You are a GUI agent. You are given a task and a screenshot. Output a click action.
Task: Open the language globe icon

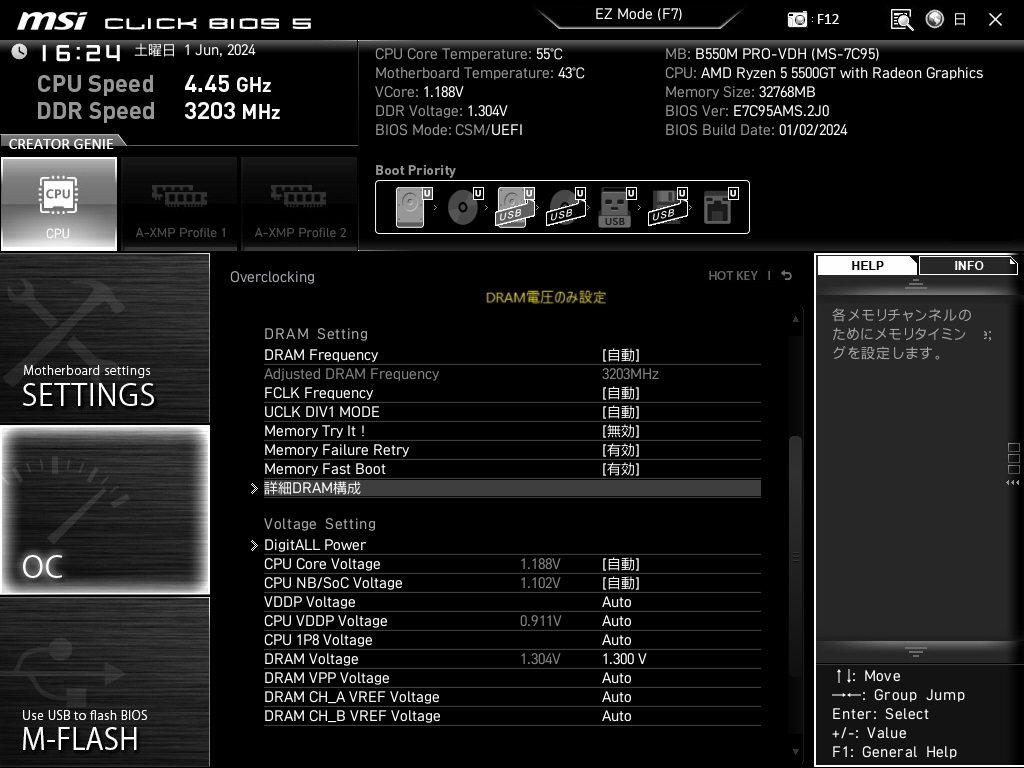[x=935, y=19]
